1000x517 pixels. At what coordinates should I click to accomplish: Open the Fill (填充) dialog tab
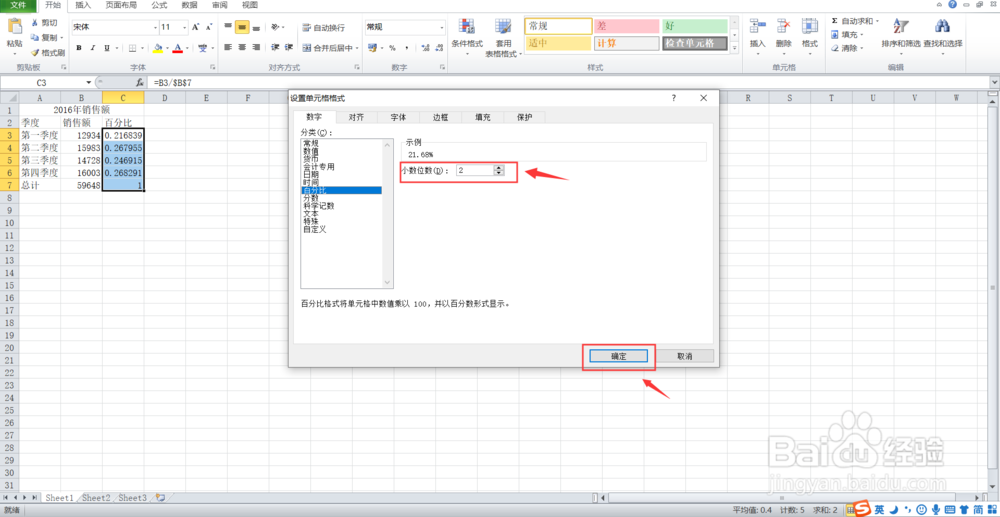483,117
